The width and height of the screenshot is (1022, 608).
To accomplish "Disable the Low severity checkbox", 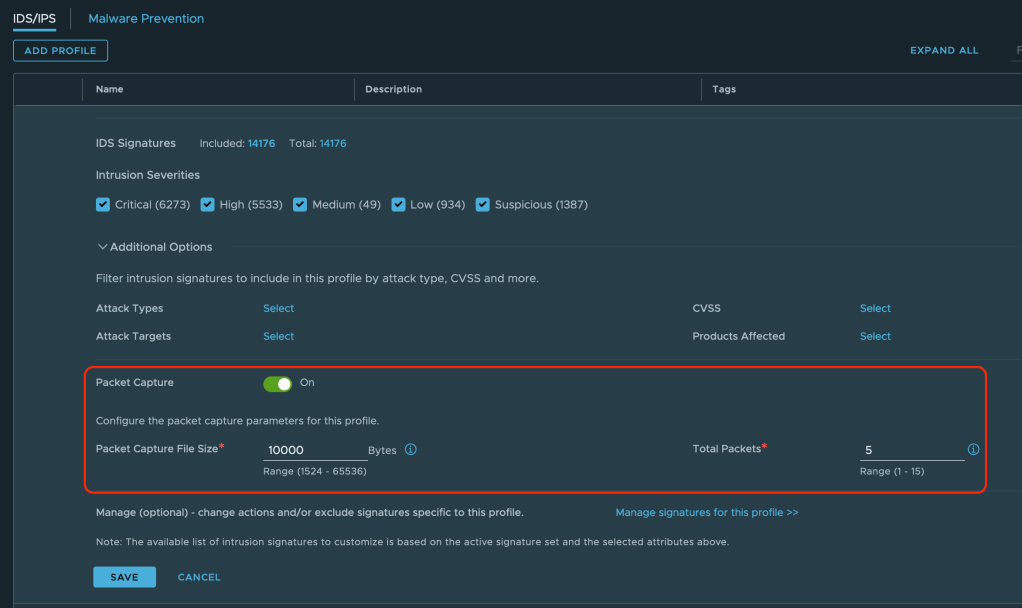I will 398,205.
